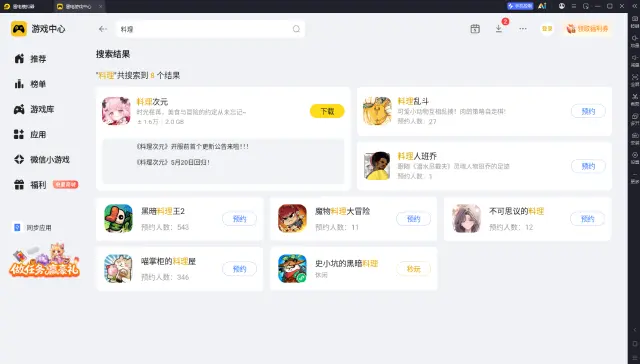Collapse the right toolbar with double chevron
Screen dimensions: 640x364
coord(634,6)
